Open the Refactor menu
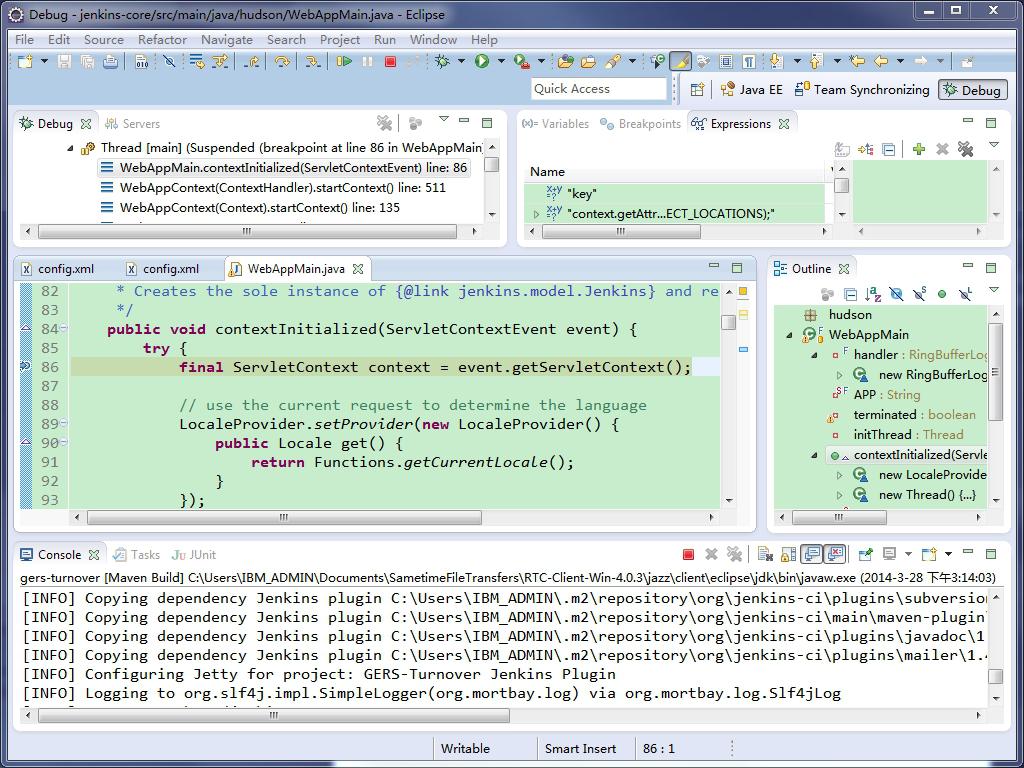Image resolution: width=1024 pixels, height=768 pixels. point(163,40)
